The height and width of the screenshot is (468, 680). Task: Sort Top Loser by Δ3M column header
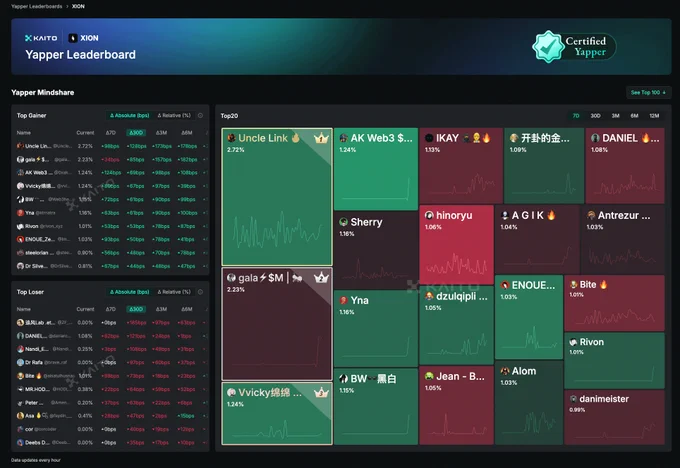coord(161,309)
